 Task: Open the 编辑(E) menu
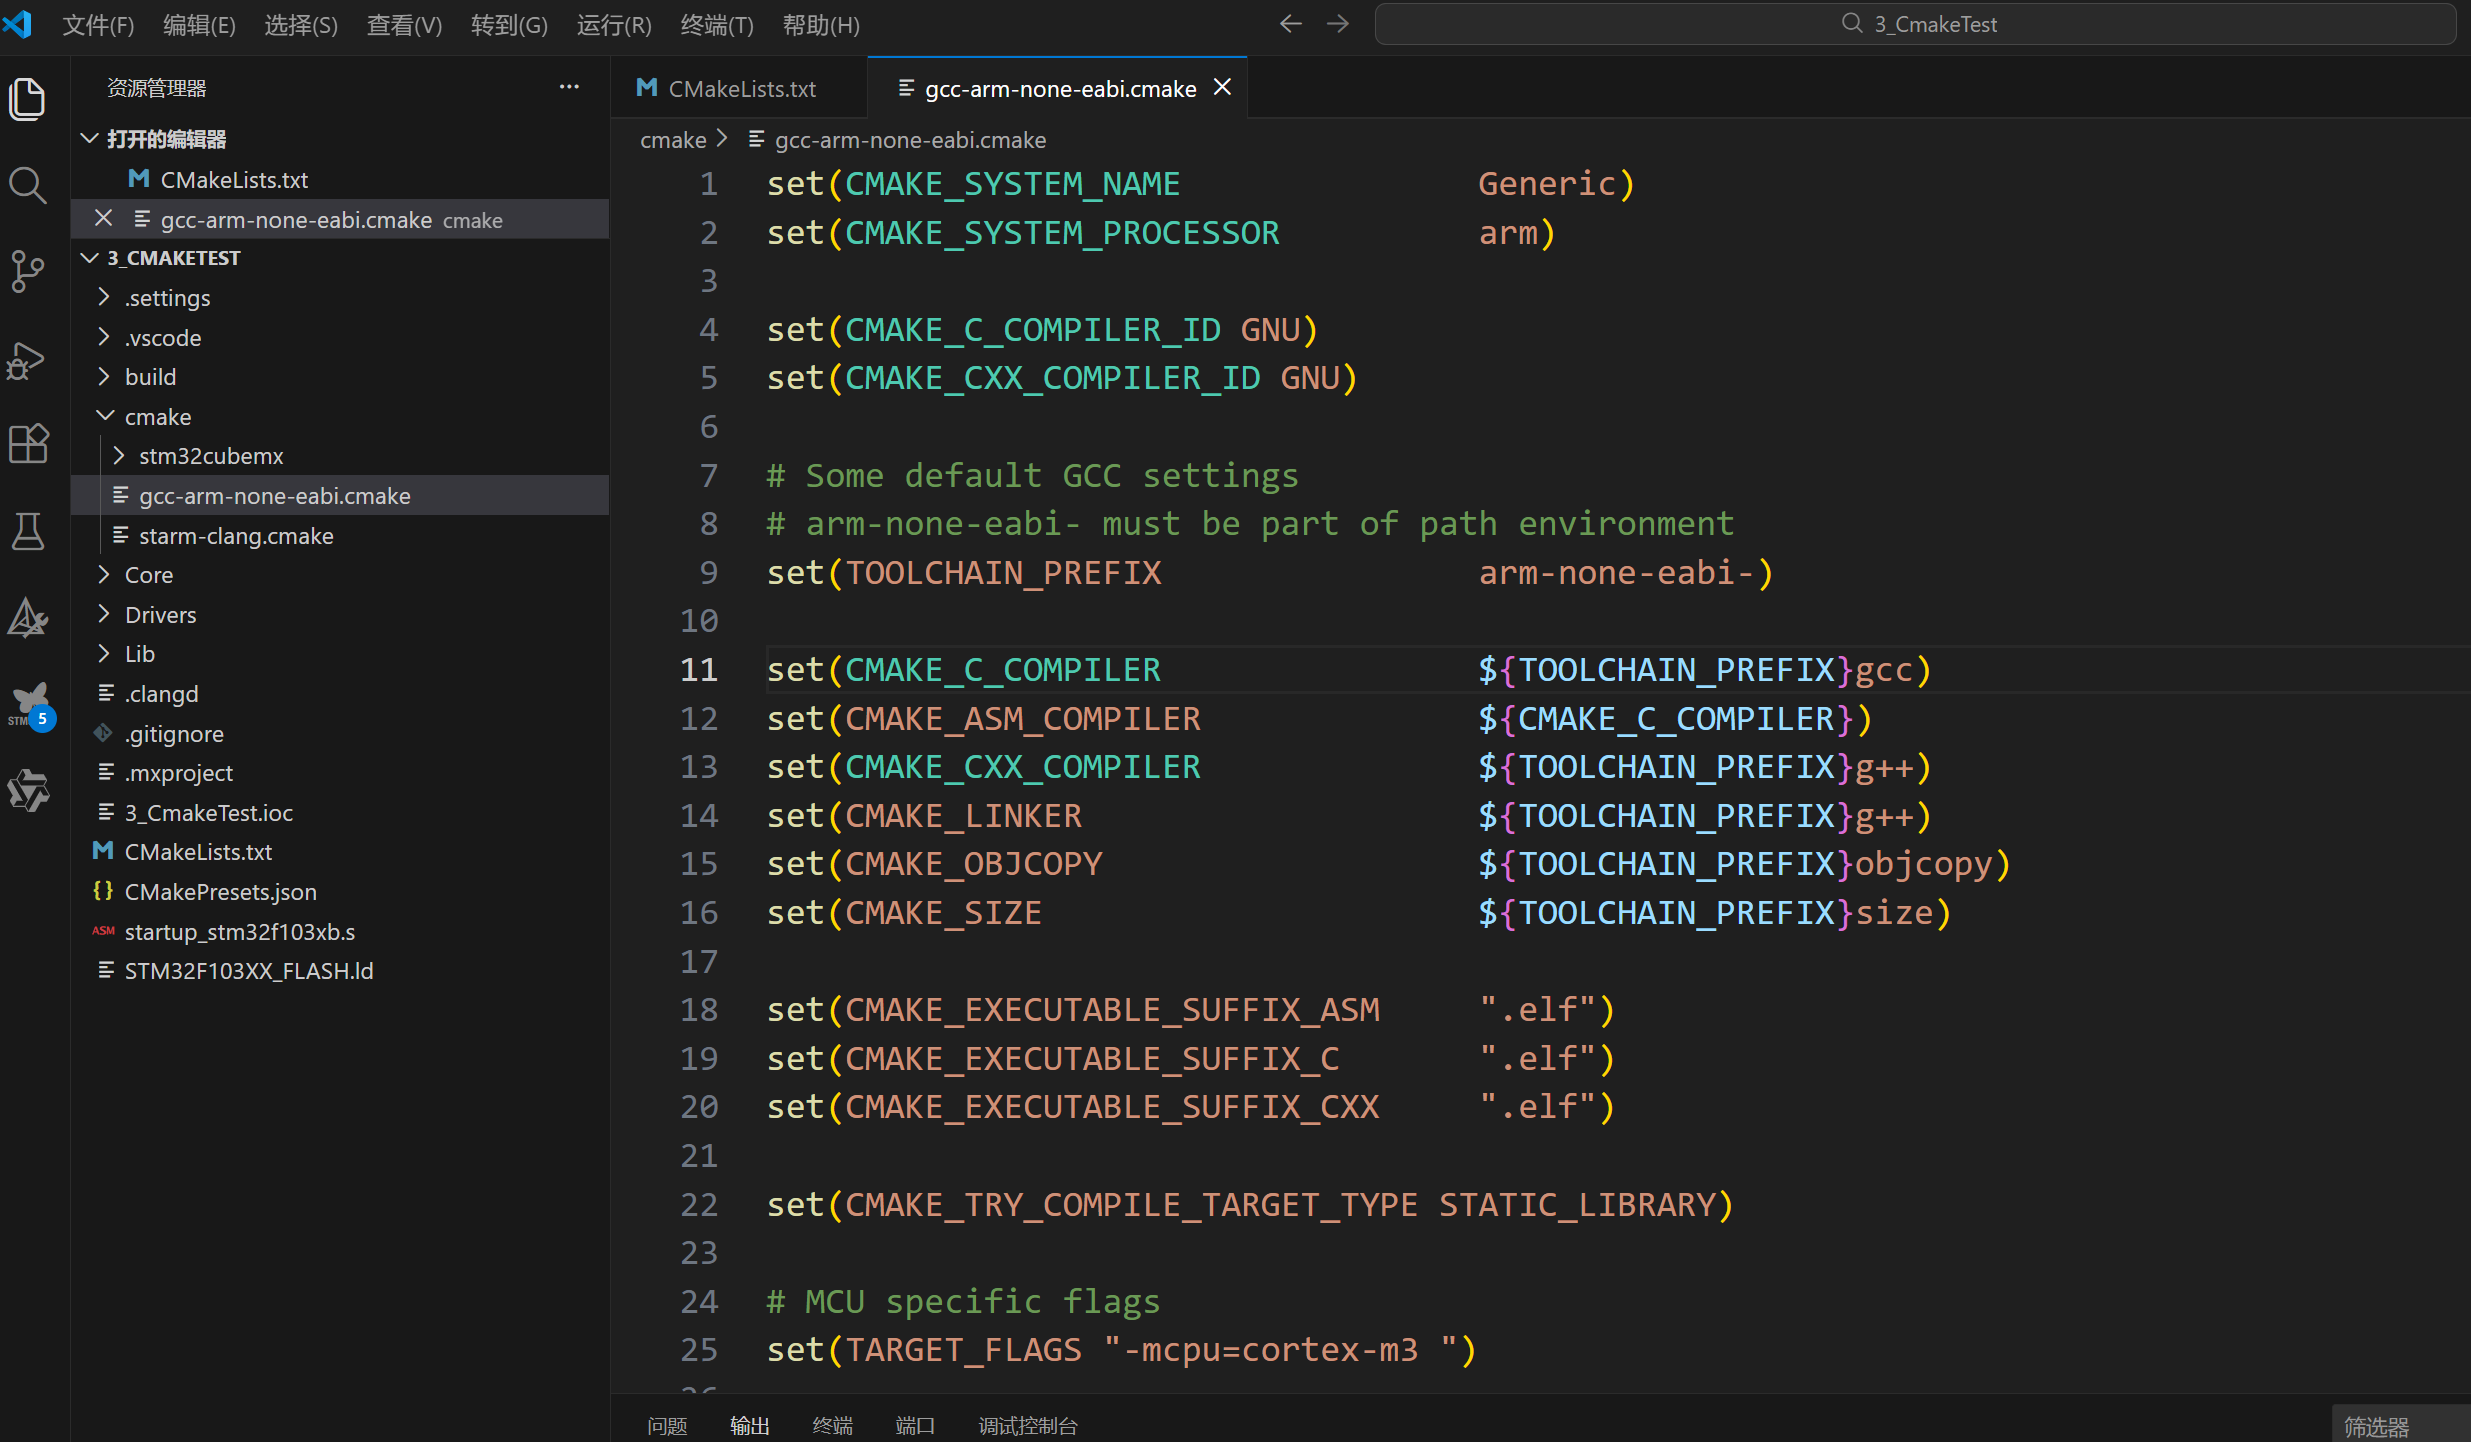pyautogui.click(x=200, y=25)
